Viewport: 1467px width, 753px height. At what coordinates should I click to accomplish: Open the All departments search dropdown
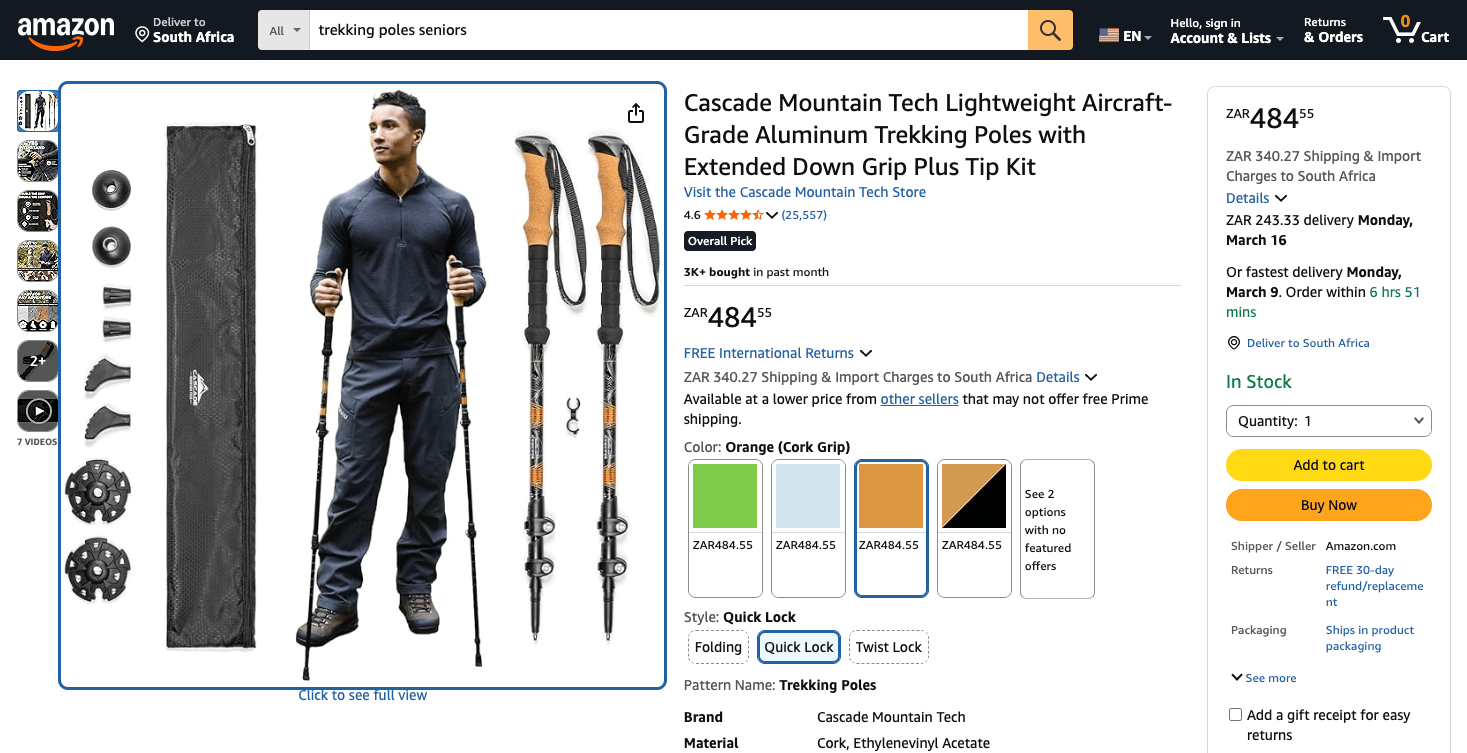point(284,30)
